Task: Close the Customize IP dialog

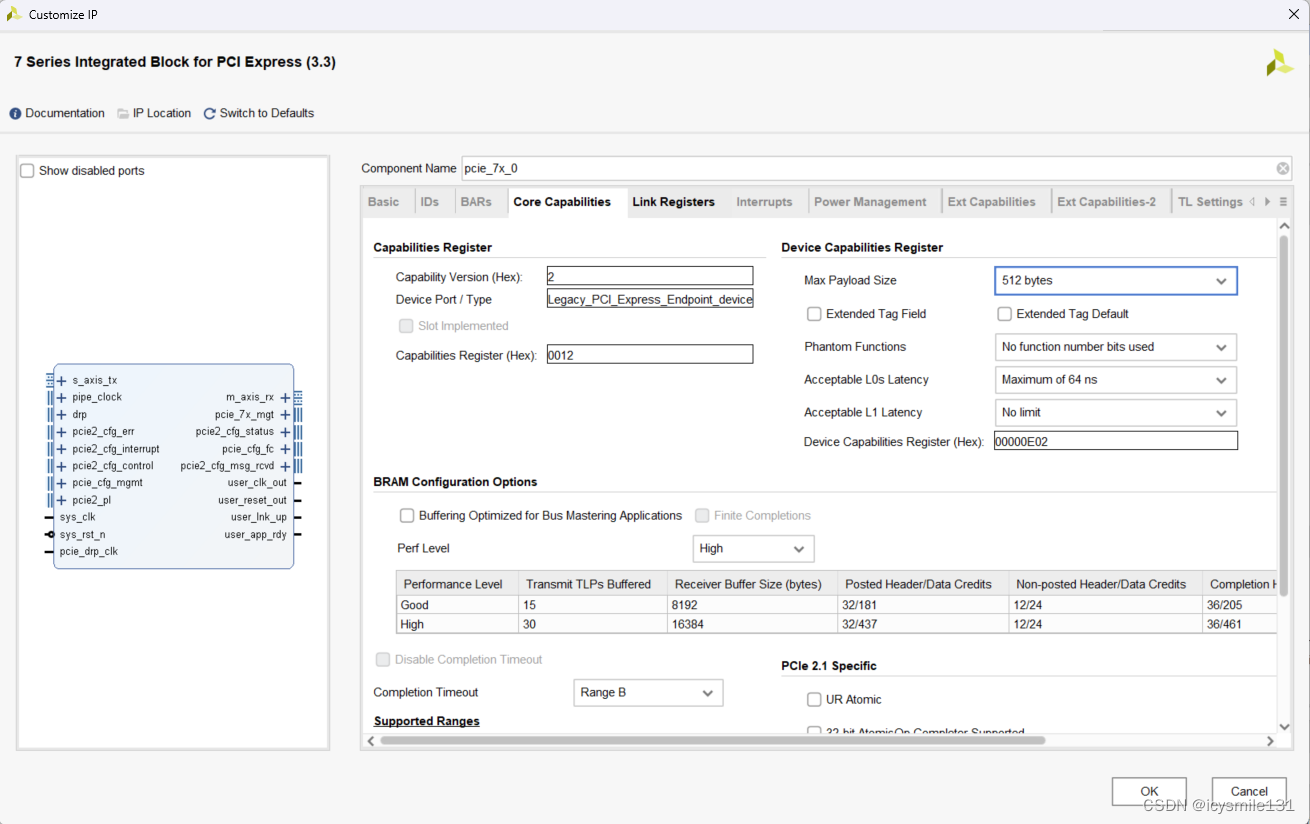Action: point(1293,14)
